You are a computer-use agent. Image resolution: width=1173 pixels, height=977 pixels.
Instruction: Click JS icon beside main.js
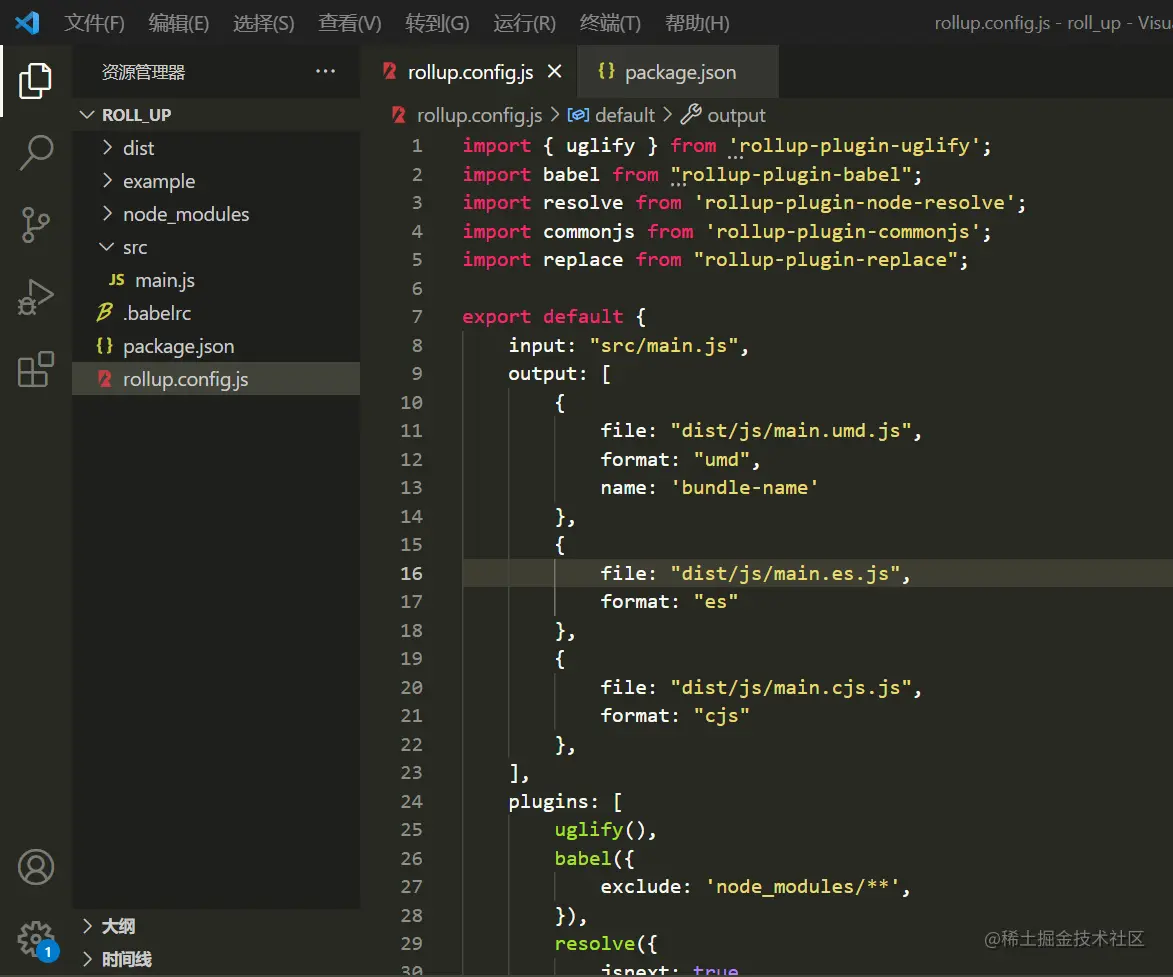tap(117, 280)
